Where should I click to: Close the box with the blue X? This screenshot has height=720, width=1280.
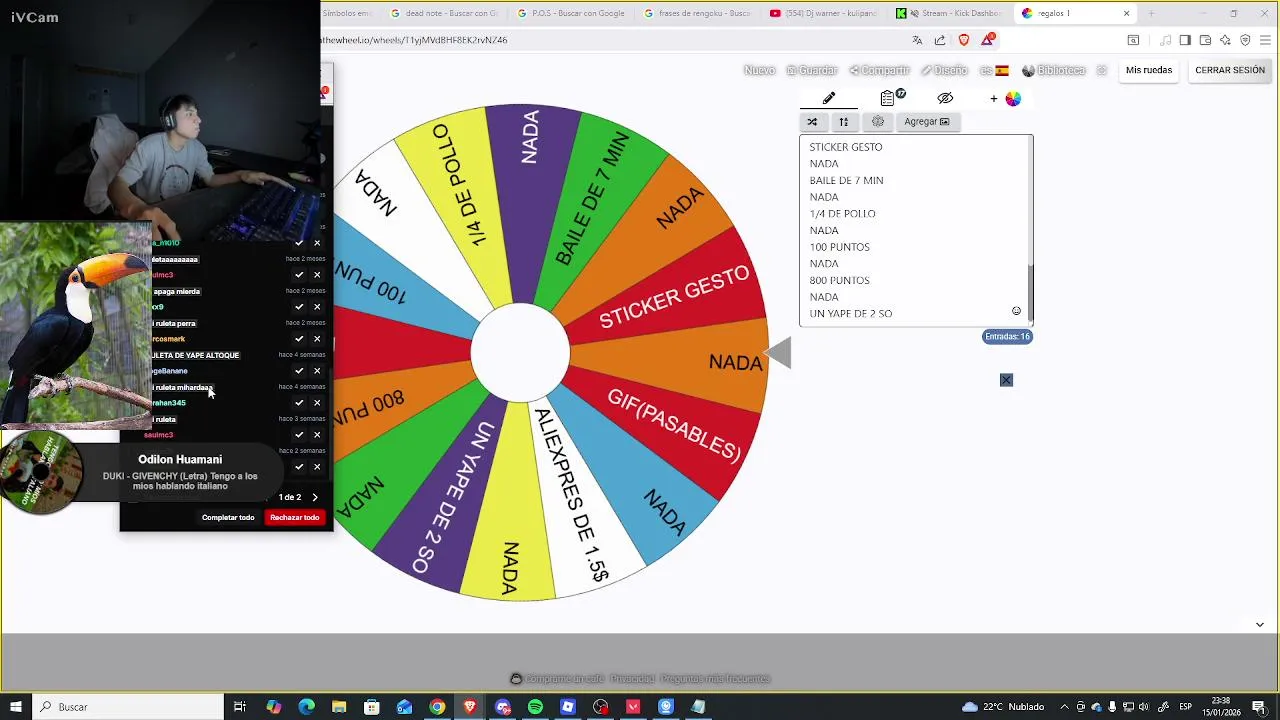1006,380
